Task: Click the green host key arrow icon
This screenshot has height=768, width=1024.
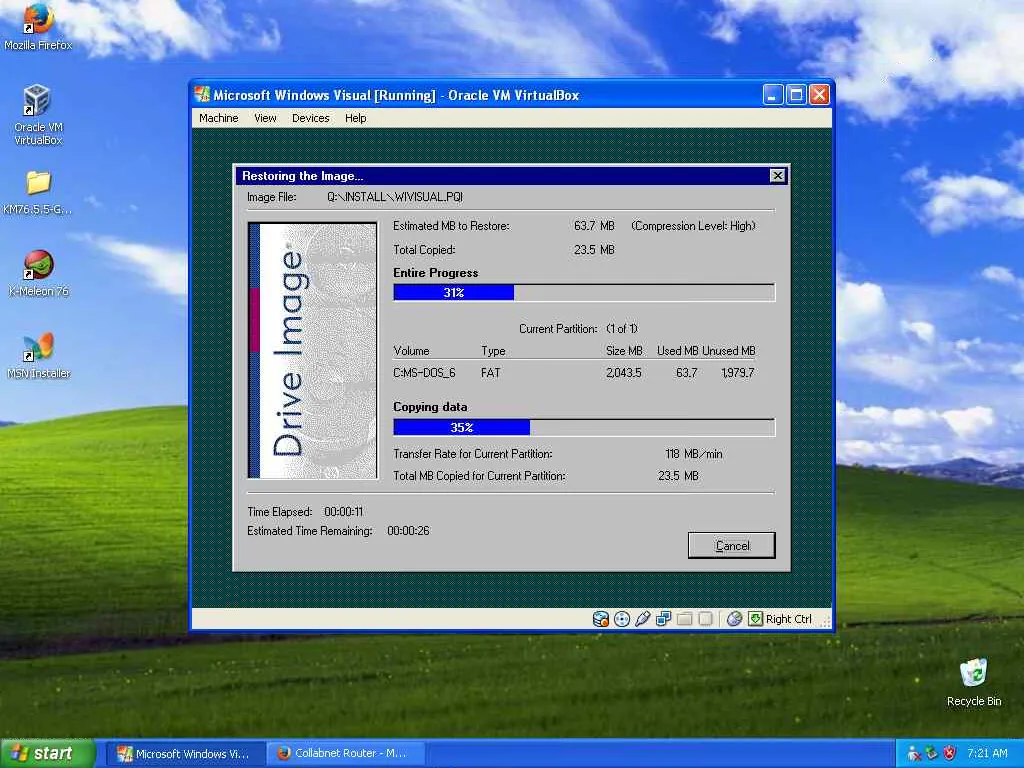Action: (755, 618)
